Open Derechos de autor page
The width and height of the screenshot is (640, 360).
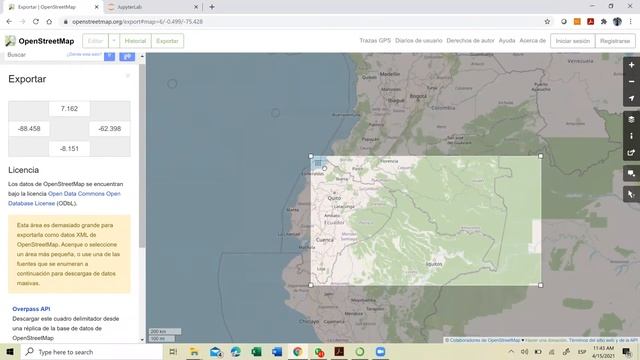(470, 40)
